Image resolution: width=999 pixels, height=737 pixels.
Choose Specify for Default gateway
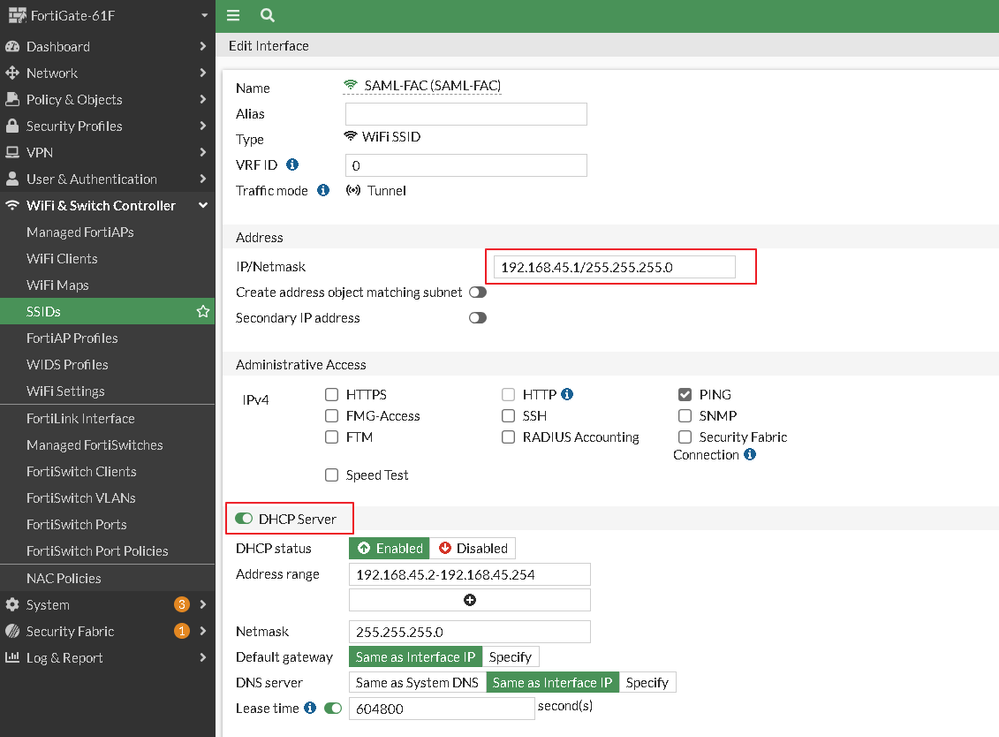(x=510, y=657)
